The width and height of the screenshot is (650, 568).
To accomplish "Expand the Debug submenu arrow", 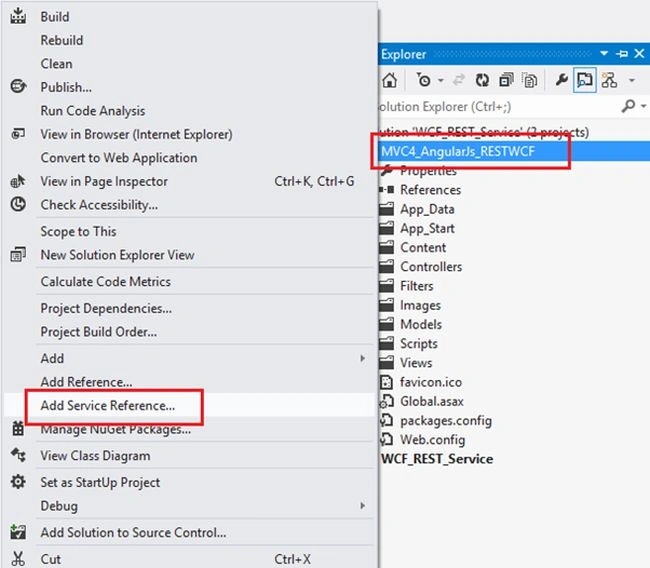I will pyautogui.click(x=363, y=505).
